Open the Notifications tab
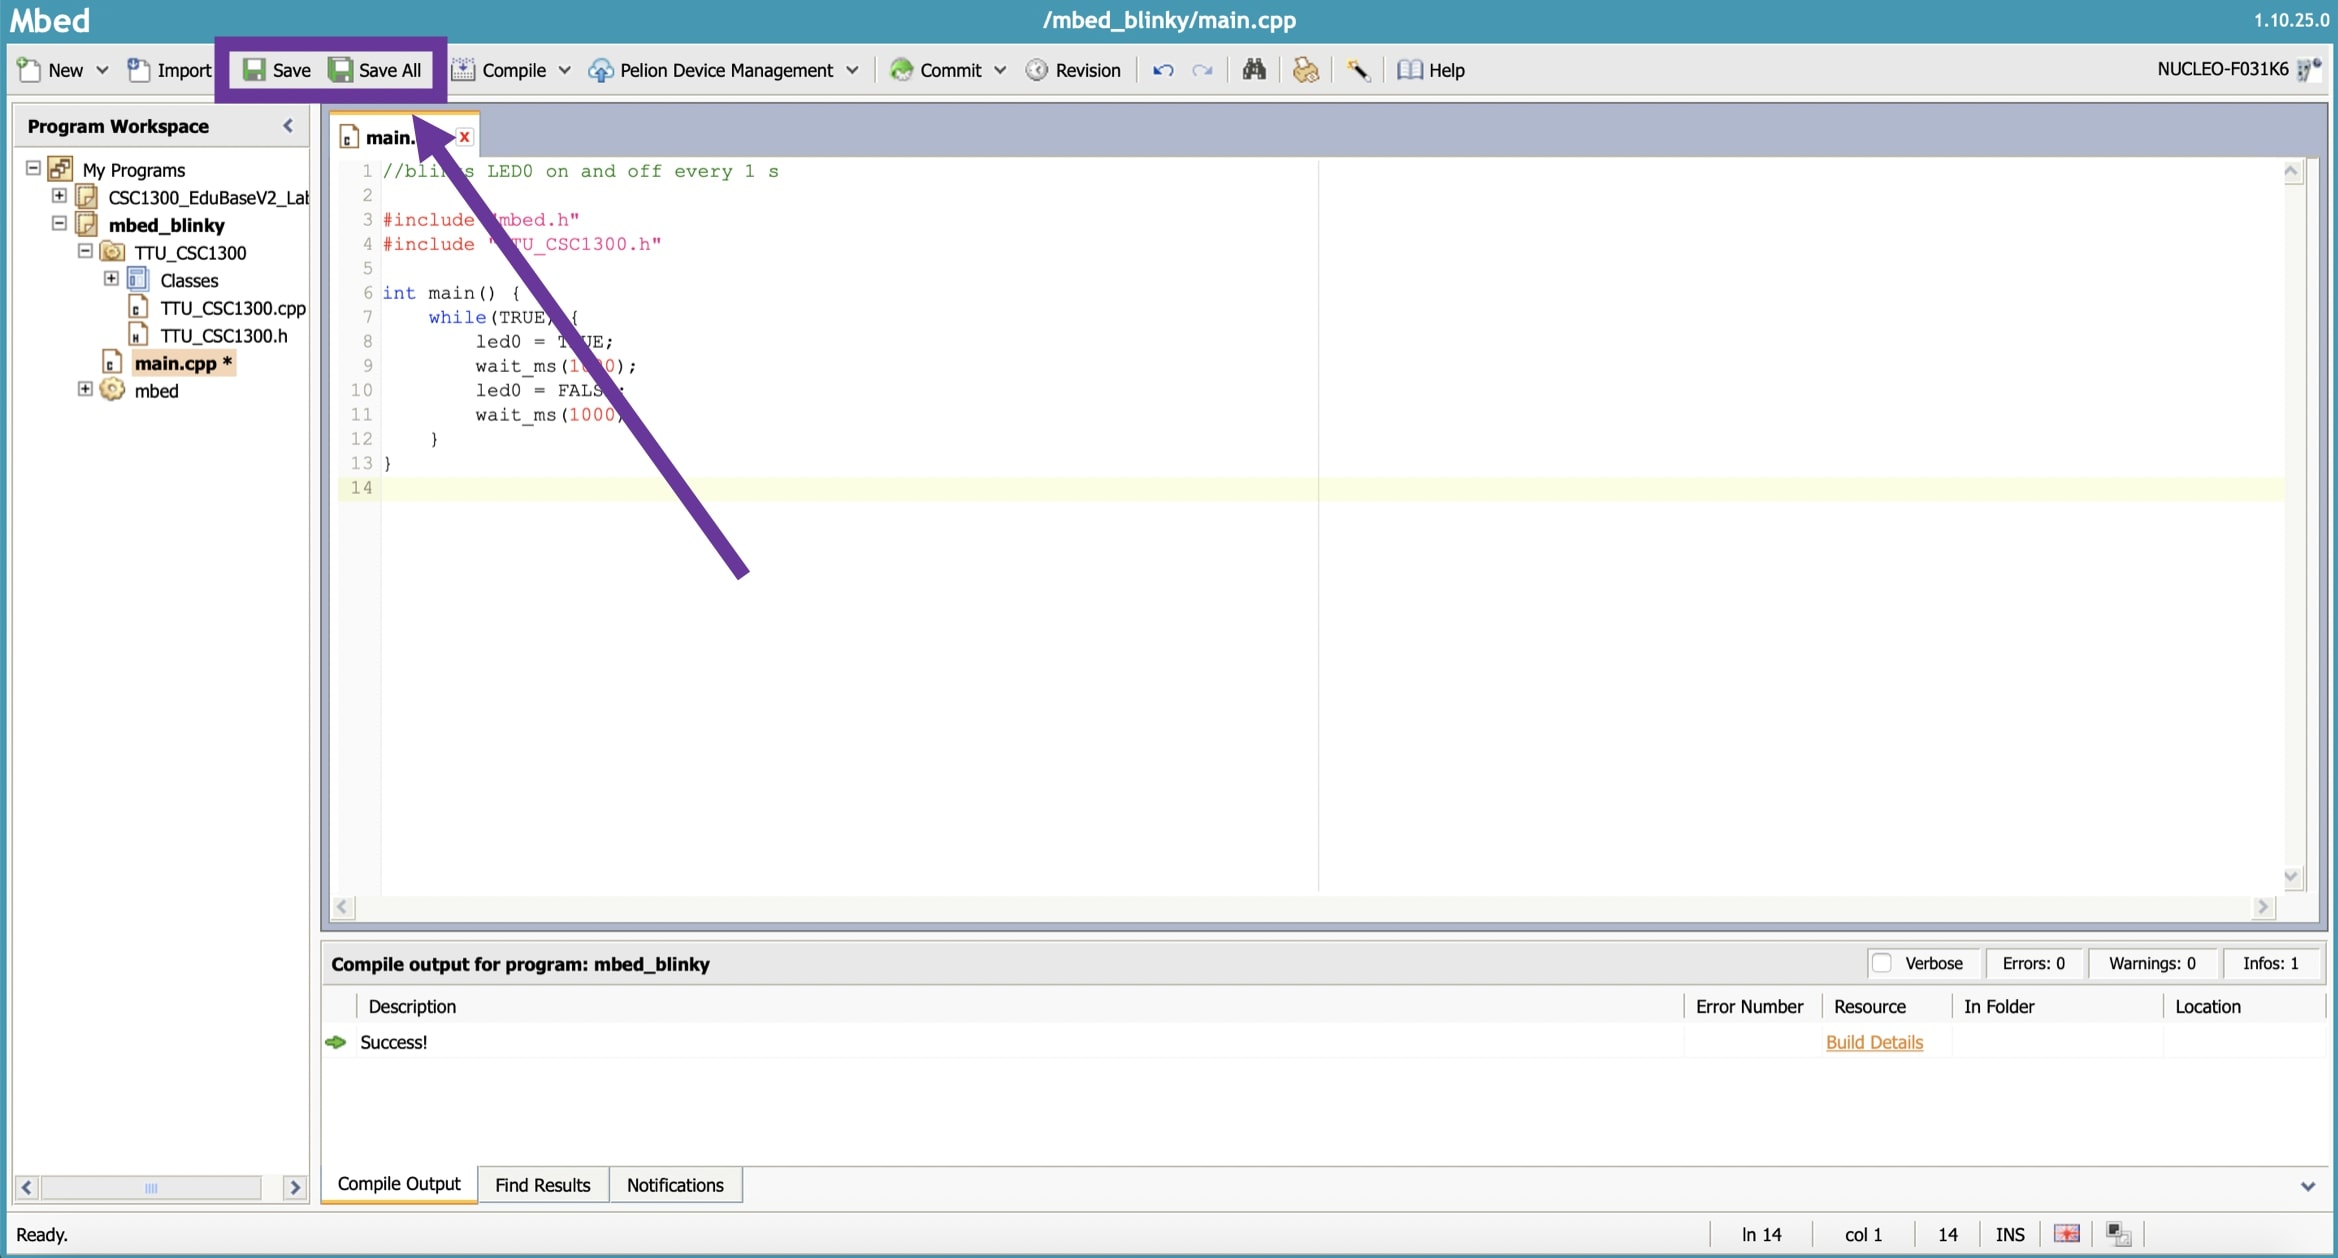The height and width of the screenshot is (1258, 2338). pyautogui.click(x=675, y=1185)
